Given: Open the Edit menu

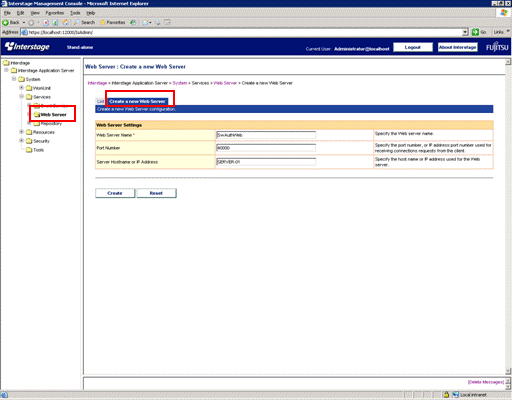Looking at the screenshot, I should (x=20, y=13).
